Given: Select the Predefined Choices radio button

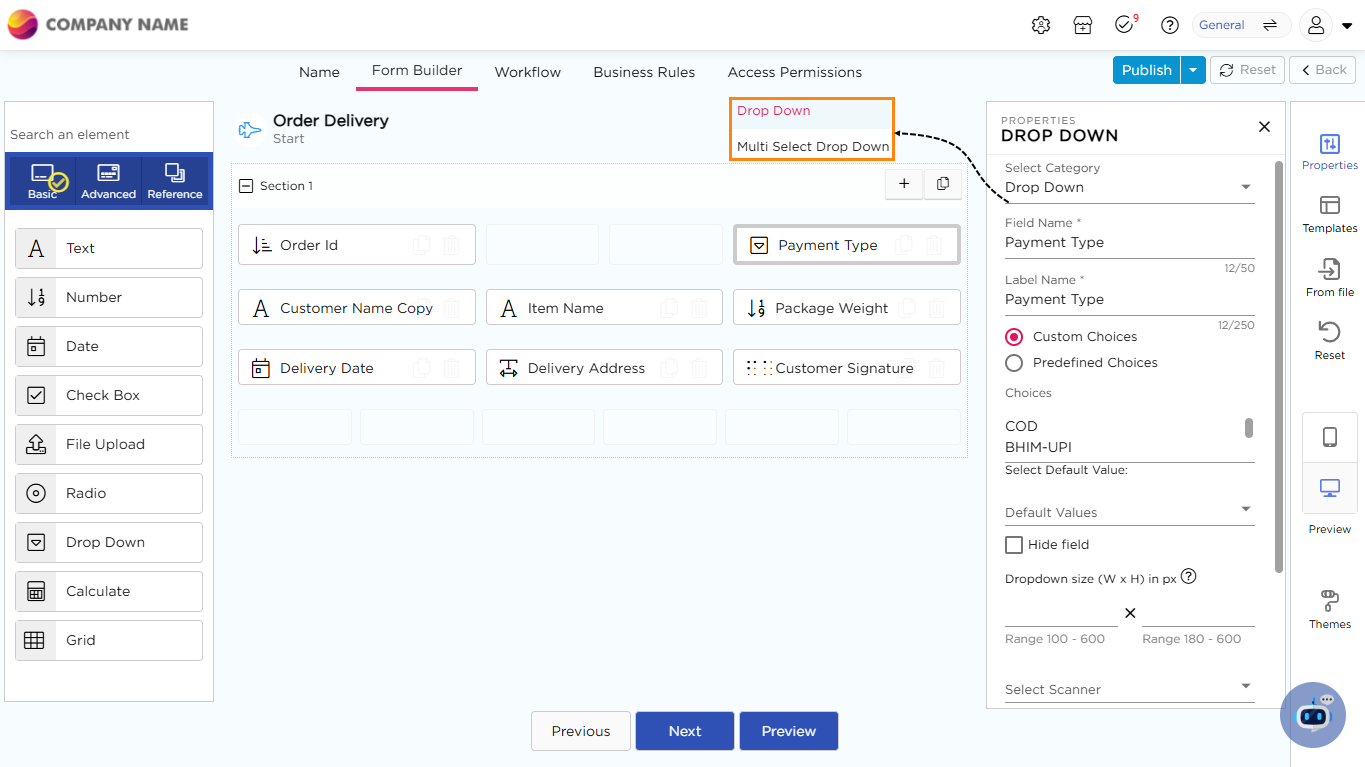Looking at the screenshot, I should tap(1014, 363).
